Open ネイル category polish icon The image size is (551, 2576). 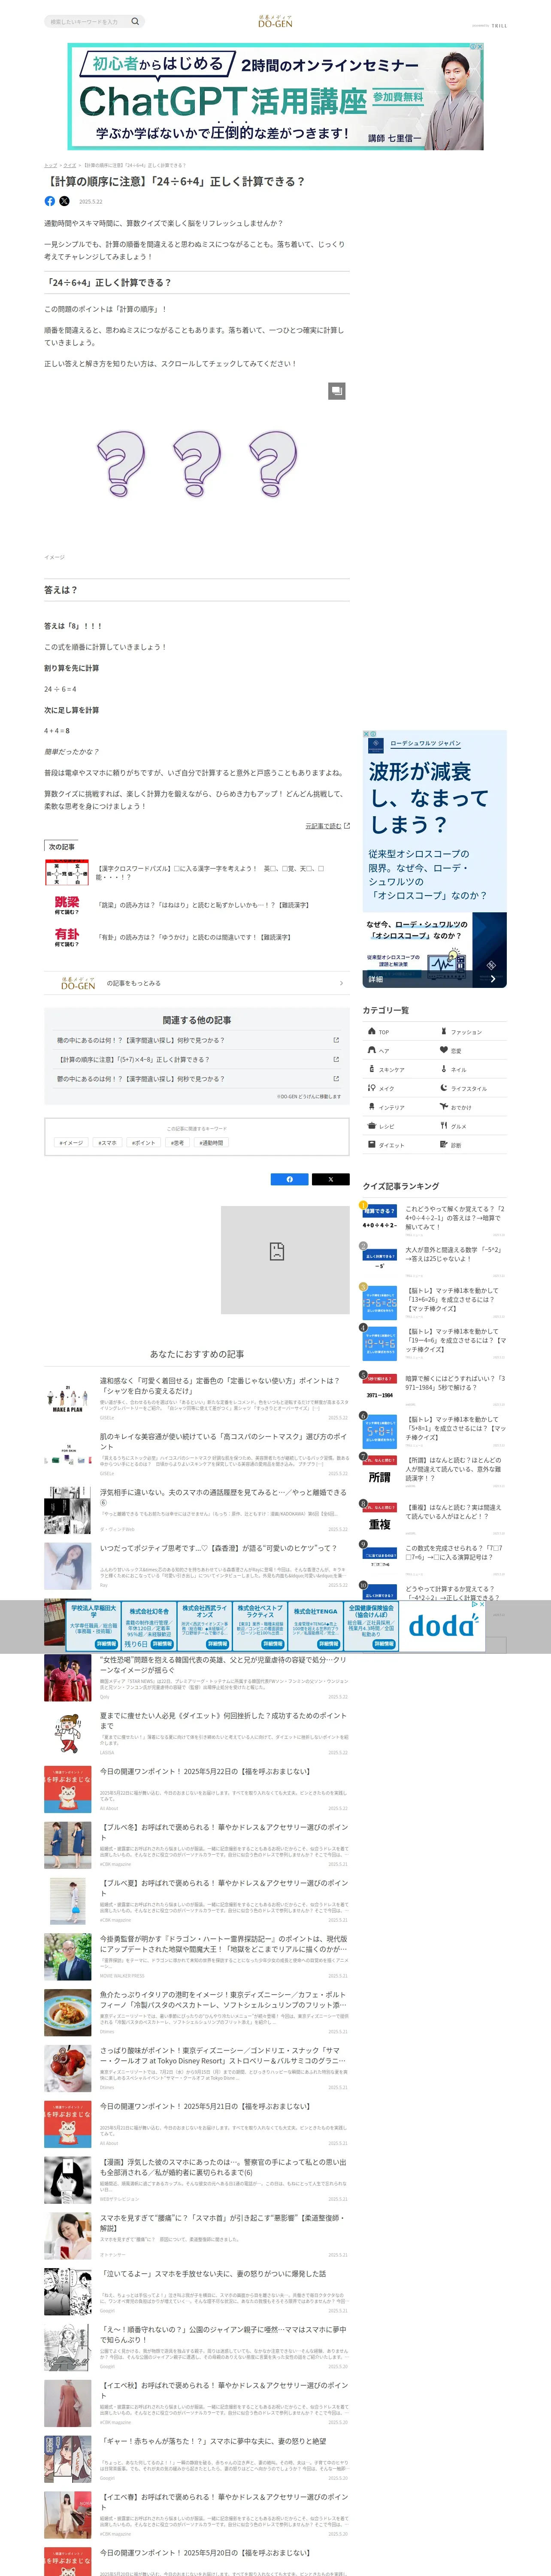[444, 1069]
